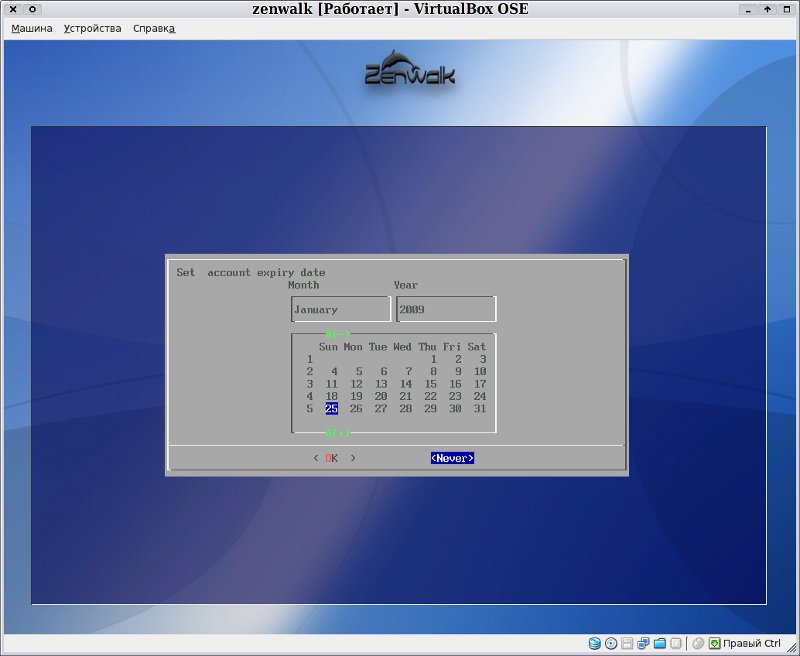The height and width of the screenshot is (656, 800).
Task: Select day 31 in the calendar
Action: tap(480, 409)
